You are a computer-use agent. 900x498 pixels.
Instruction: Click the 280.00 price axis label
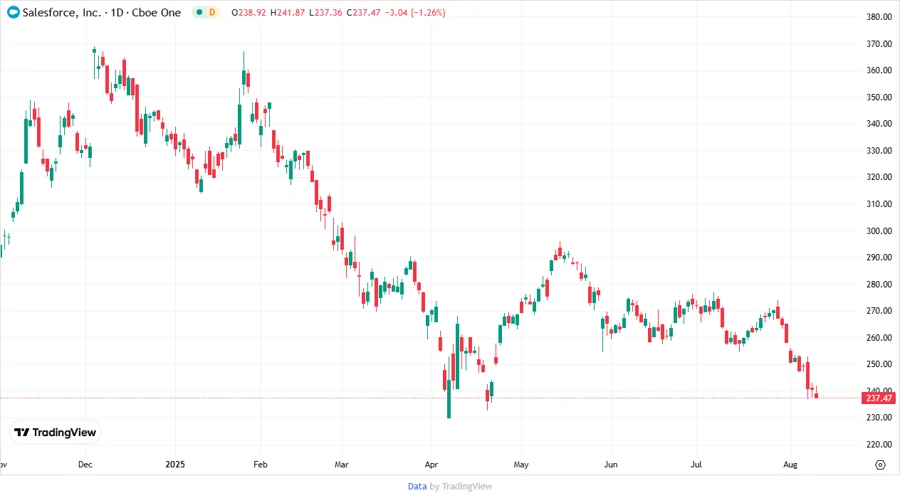pos(879,284)
